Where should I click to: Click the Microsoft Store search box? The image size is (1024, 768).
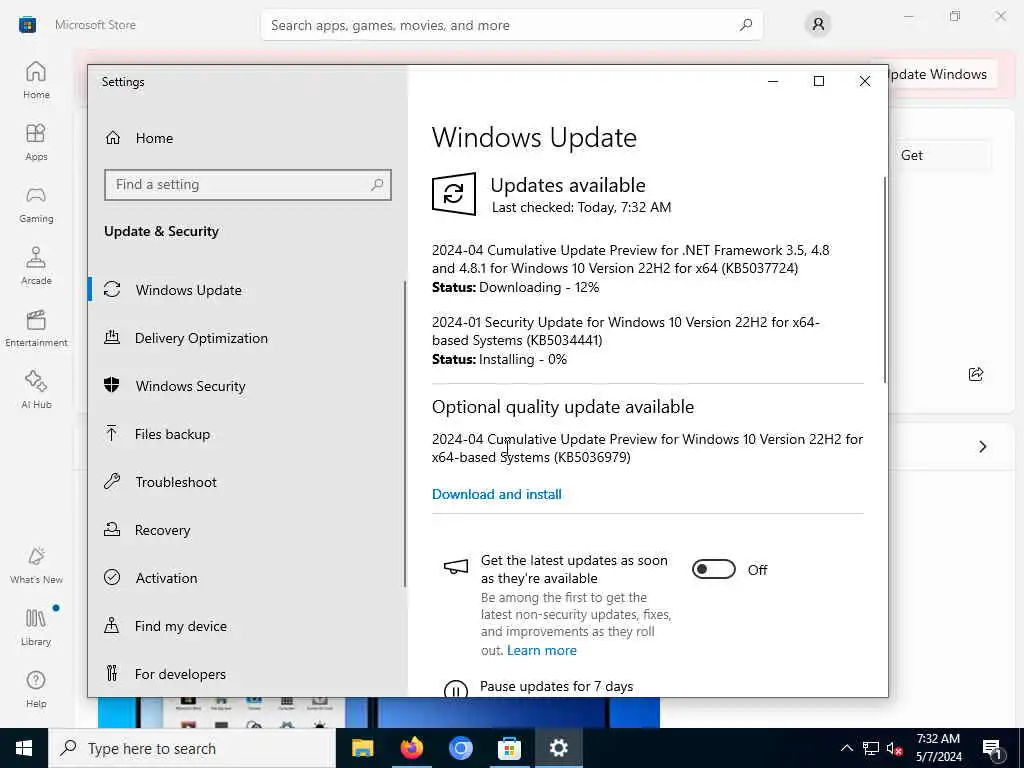[x=511, y=25]
